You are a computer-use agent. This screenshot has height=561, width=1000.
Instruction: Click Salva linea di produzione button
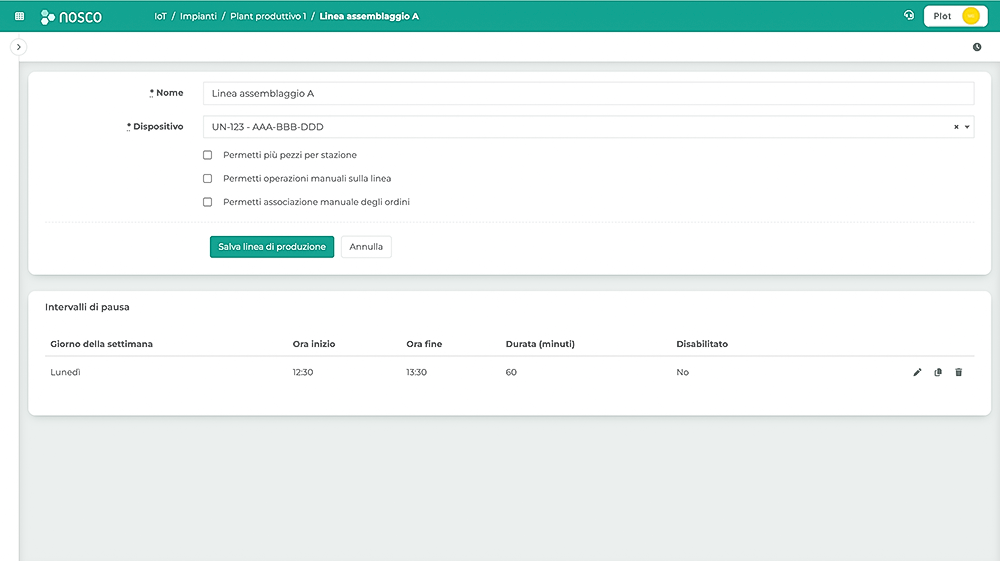coord(272,246)
